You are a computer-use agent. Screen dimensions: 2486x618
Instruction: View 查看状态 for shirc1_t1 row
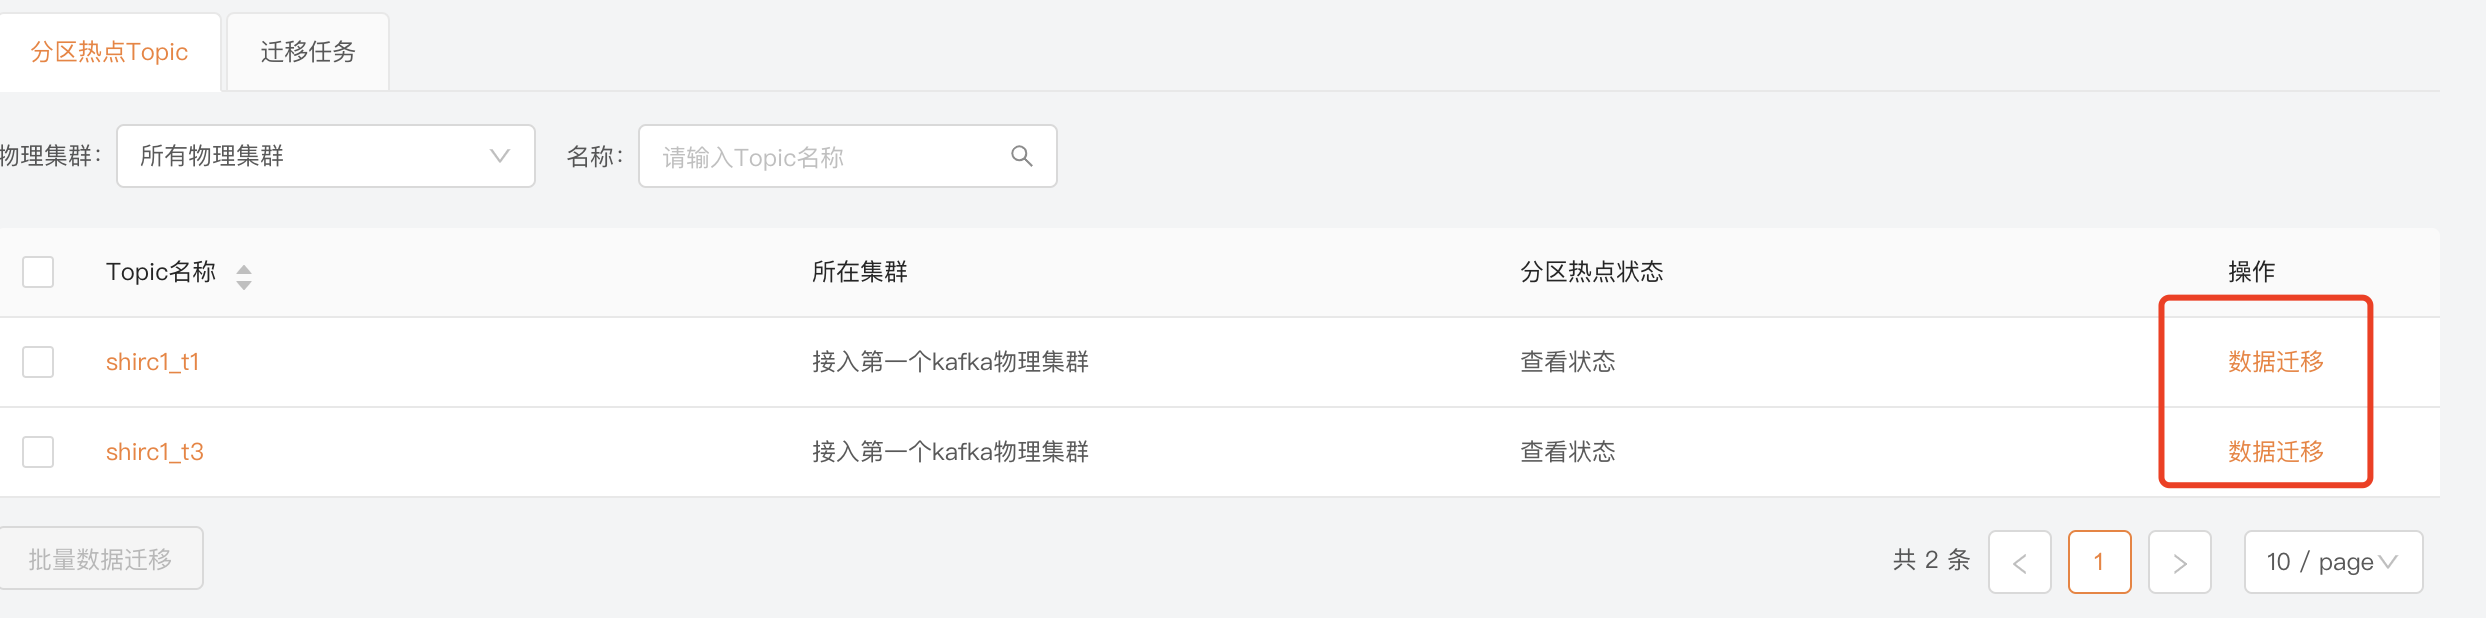click(x=1568, y=362)
